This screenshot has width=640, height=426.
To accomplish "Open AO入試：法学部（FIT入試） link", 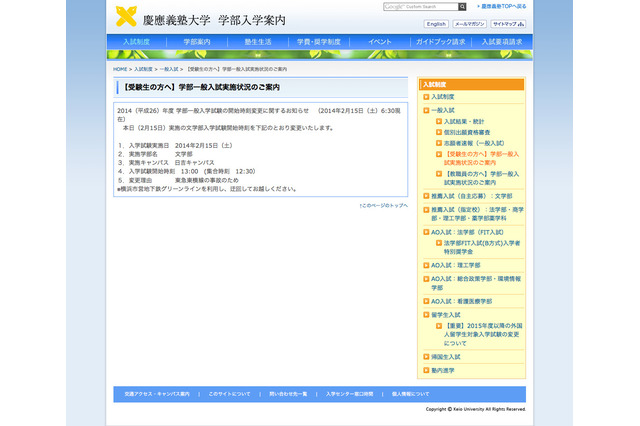I will point(468,232).
